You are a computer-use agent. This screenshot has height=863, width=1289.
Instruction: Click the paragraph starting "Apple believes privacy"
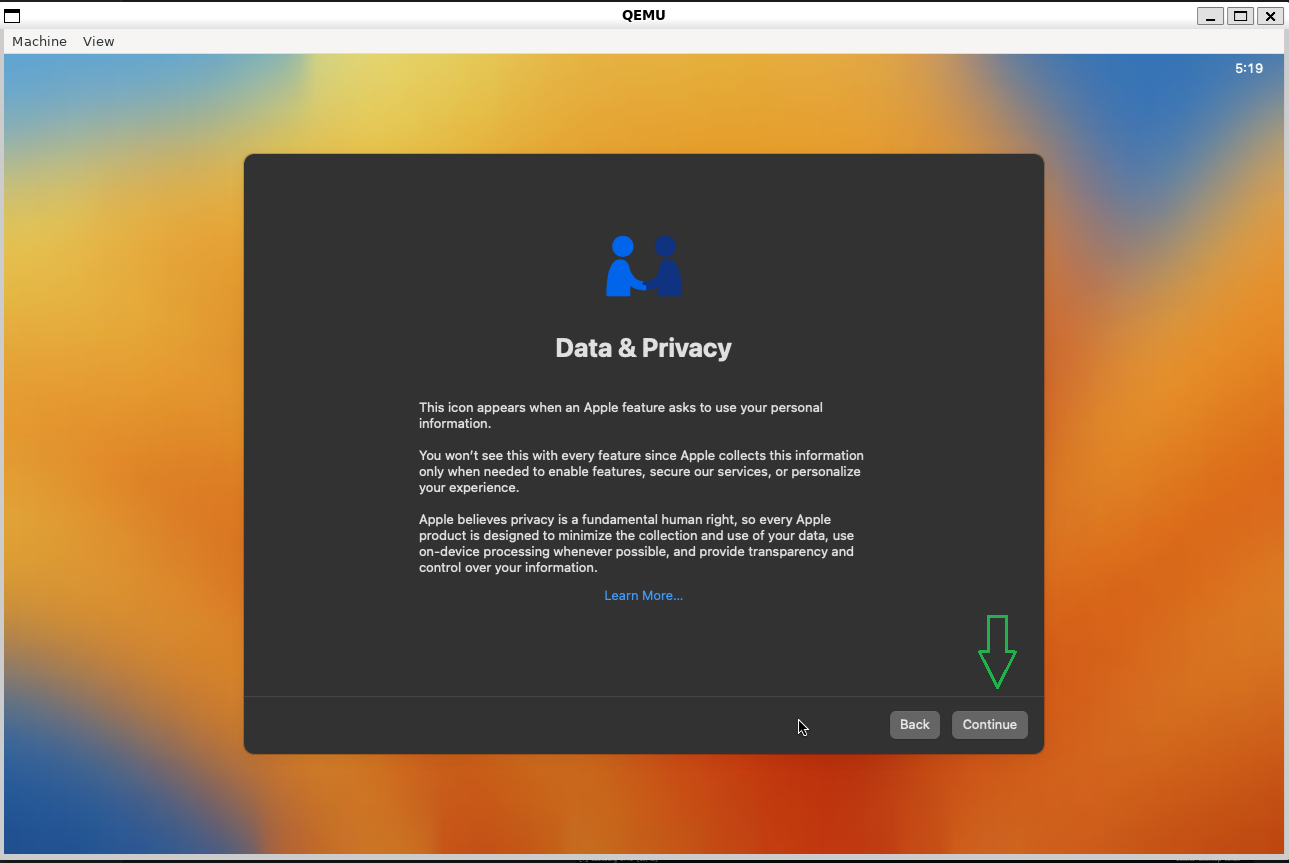pos(637,543)
